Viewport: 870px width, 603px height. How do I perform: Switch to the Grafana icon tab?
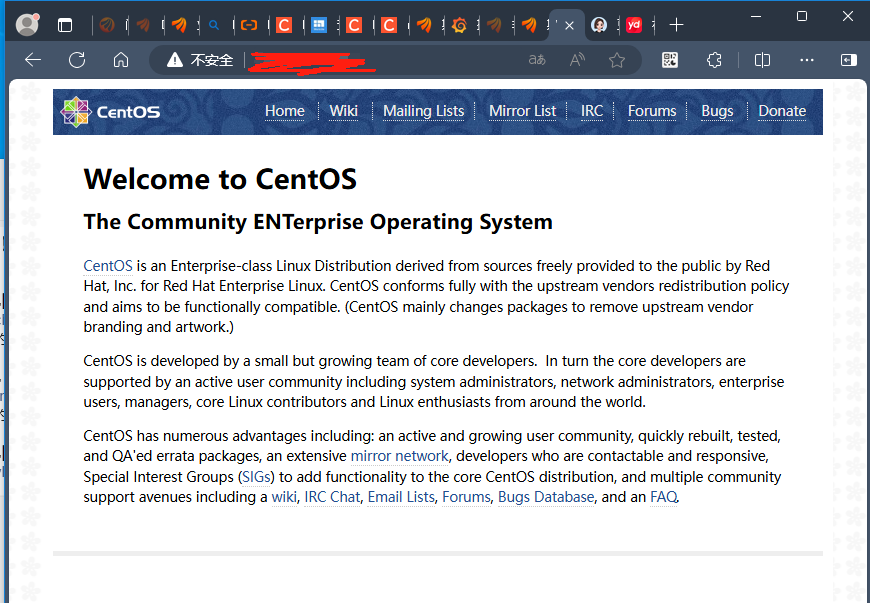[459, 25]
